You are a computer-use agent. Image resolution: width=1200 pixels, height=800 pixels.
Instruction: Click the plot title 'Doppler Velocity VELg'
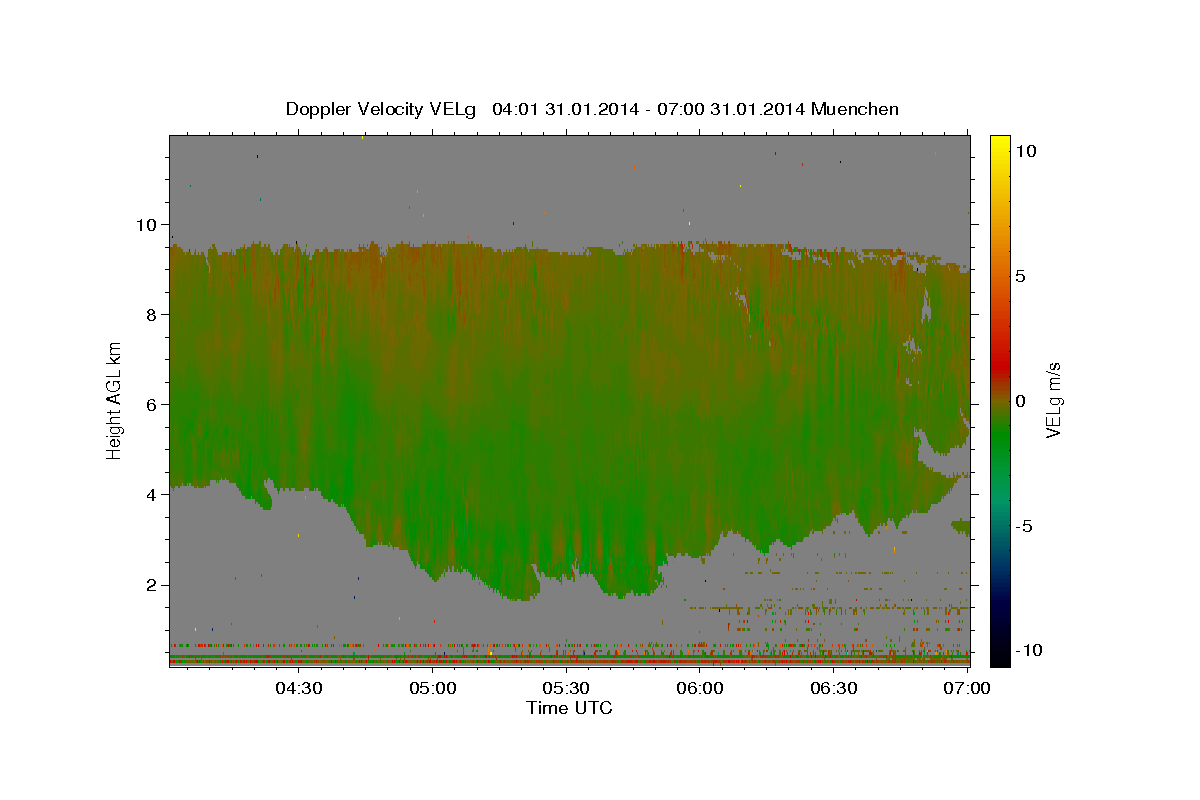(x=381, y=109)
